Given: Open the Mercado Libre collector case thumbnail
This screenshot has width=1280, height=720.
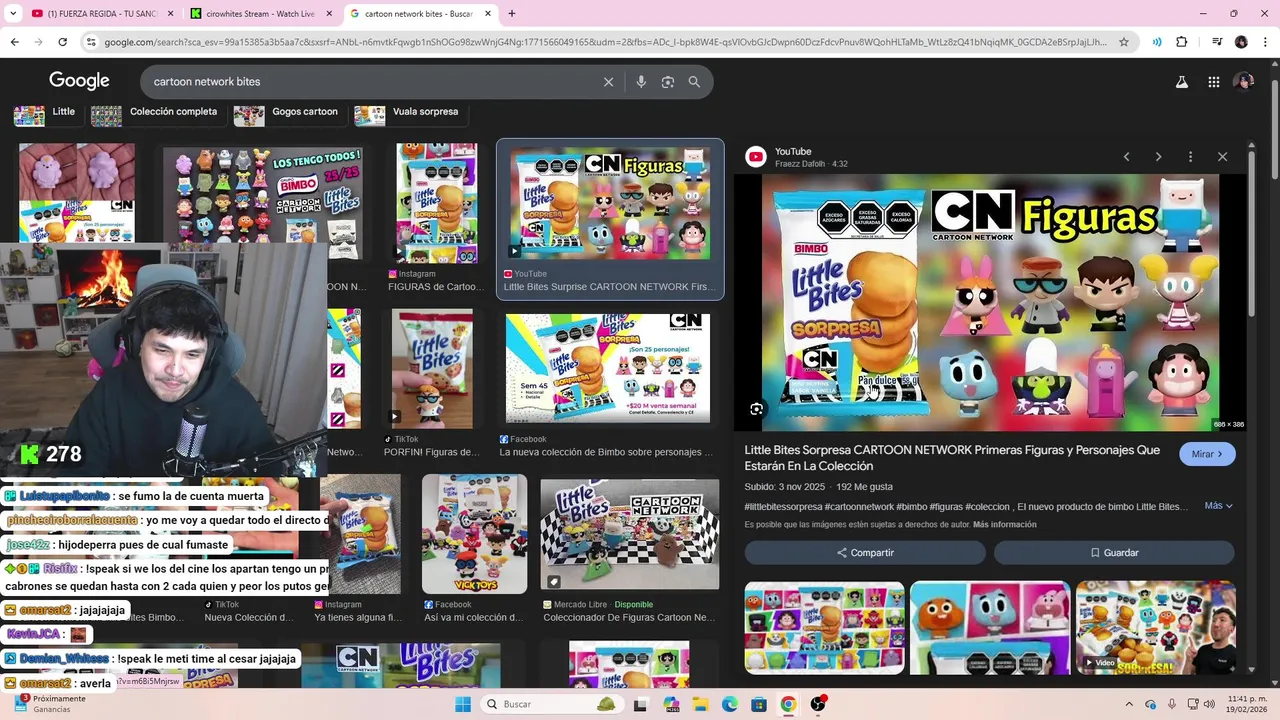Looking at the screenshot, I should (630, 535).
